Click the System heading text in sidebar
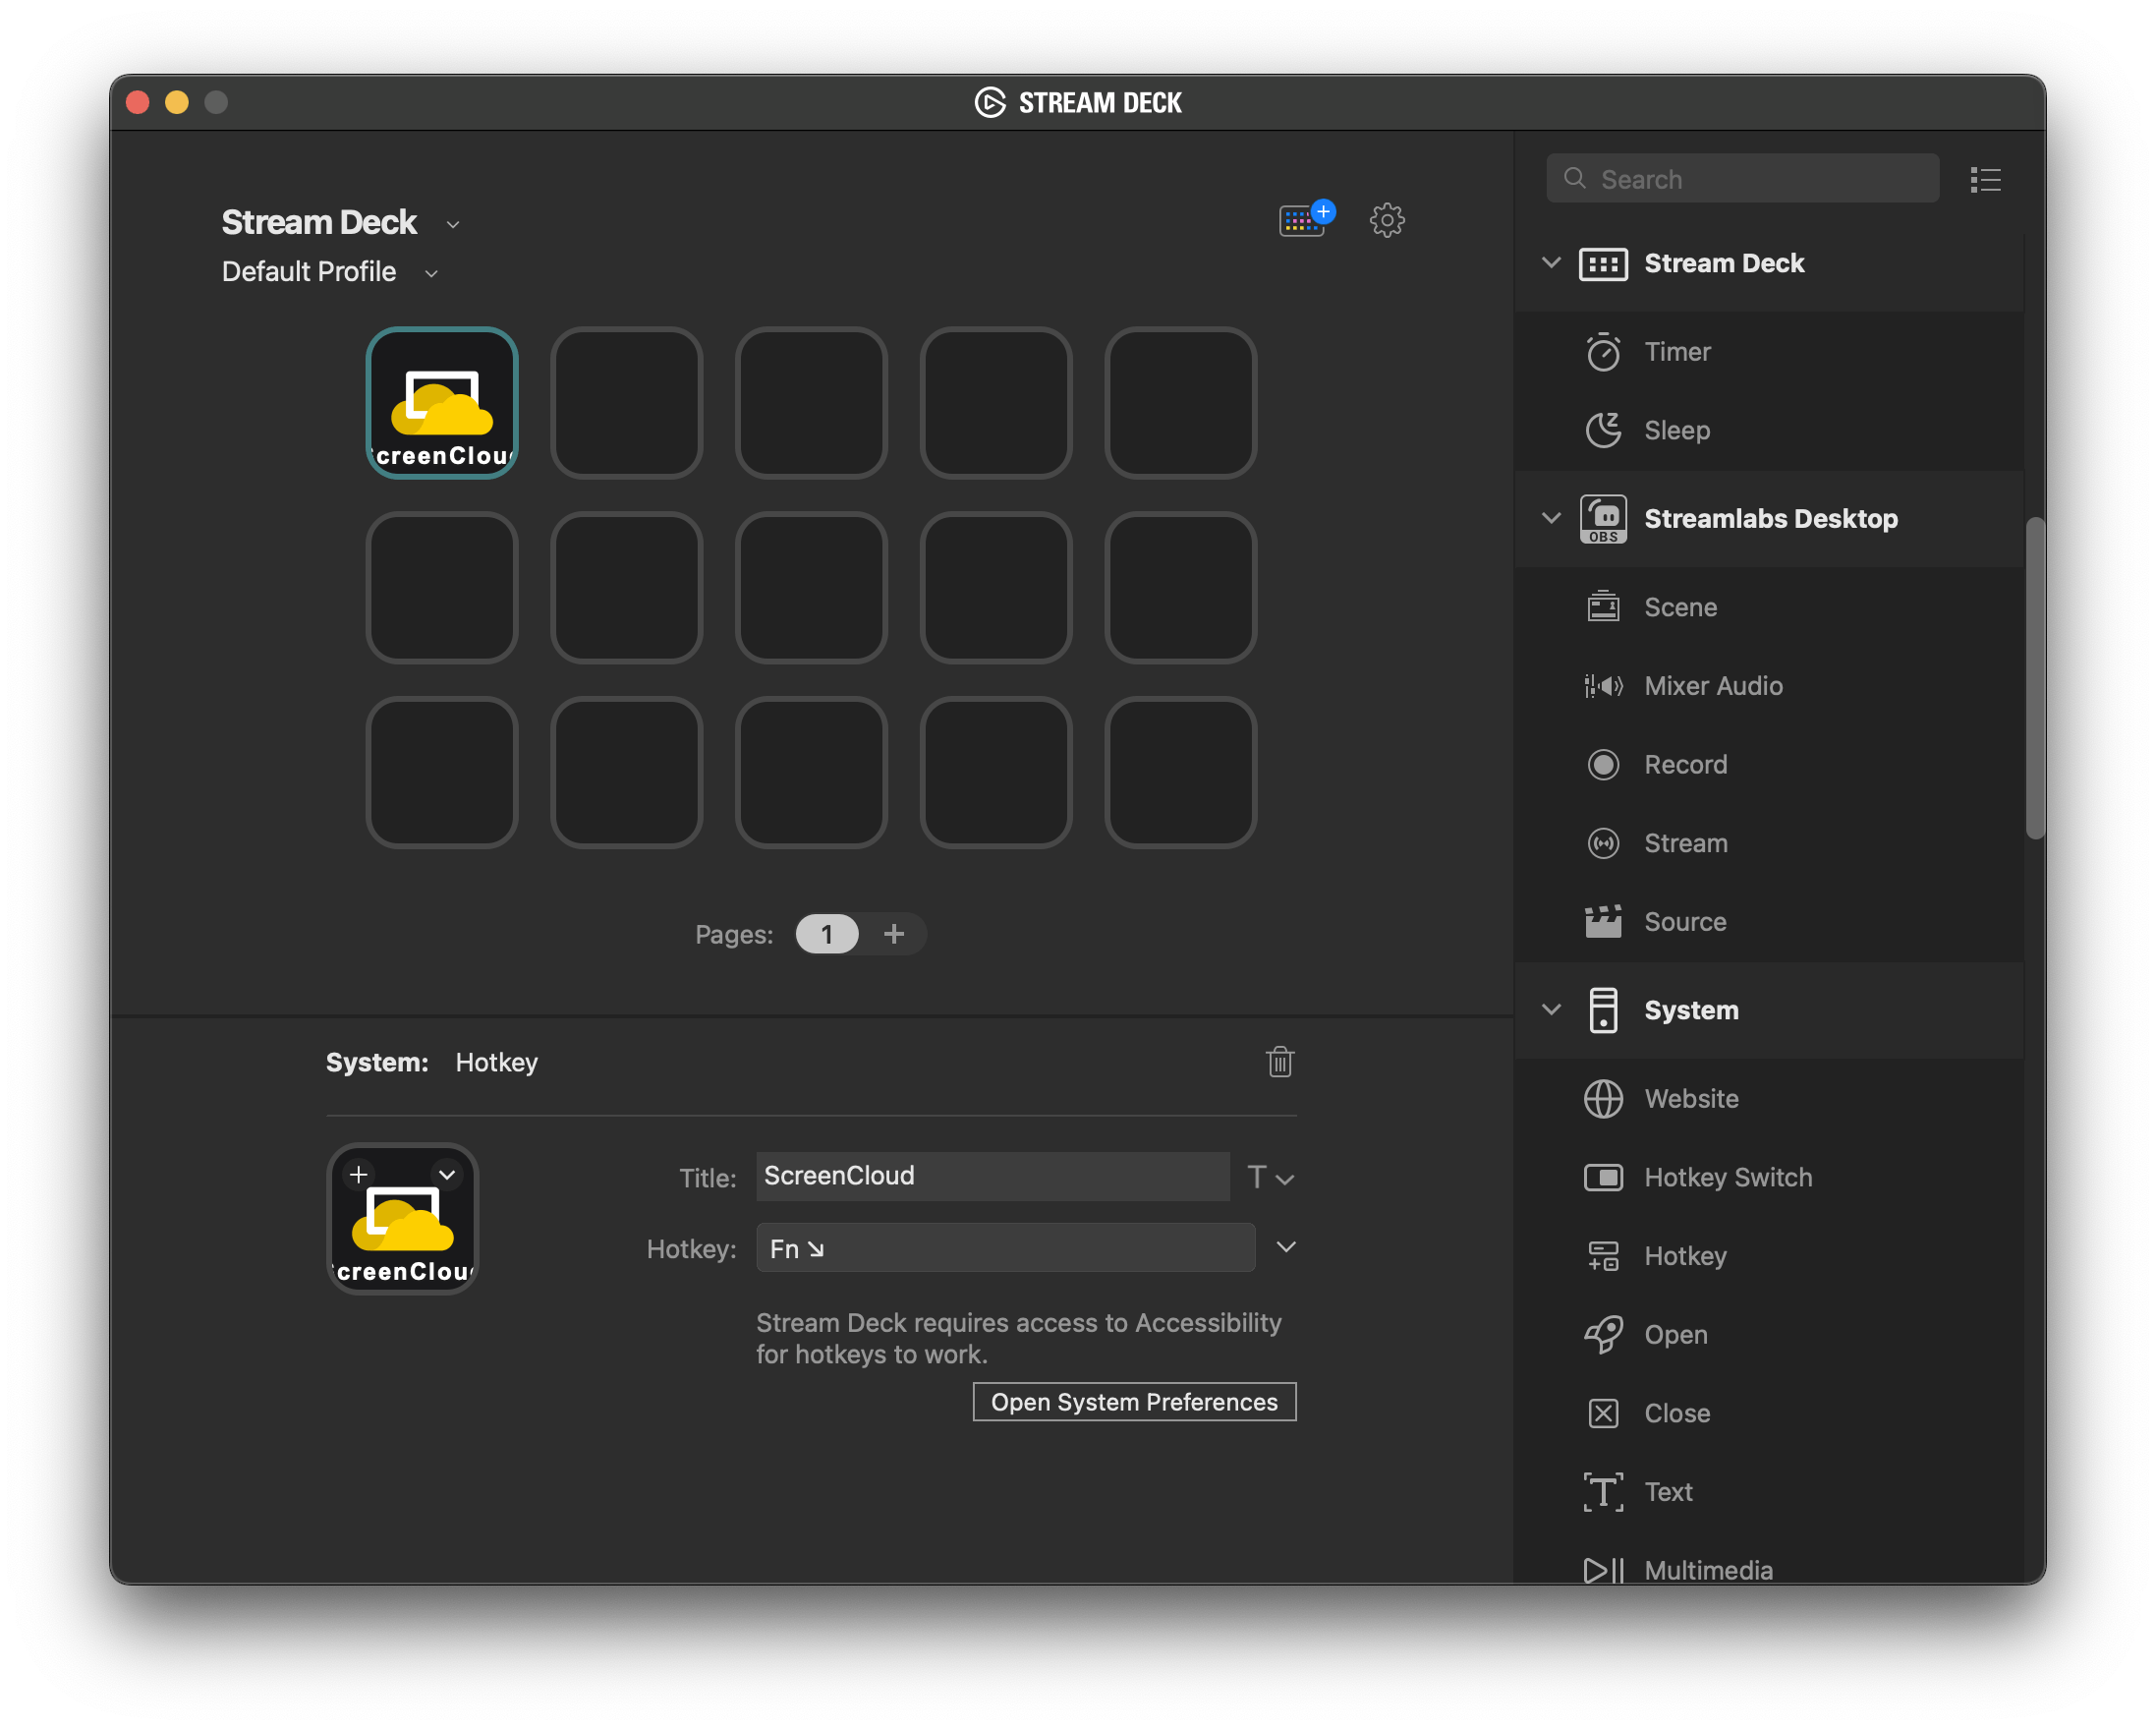Viewport: 2156px width, 1730px height. [1691, 1011]
